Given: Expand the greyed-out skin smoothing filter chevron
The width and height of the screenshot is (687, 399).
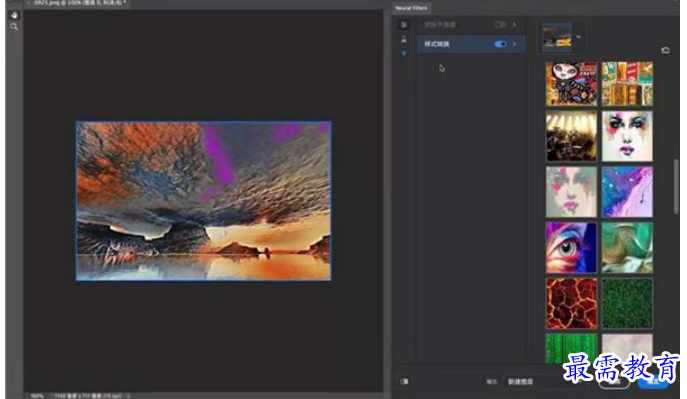Looking at the screenshot, I should point(514,25).
